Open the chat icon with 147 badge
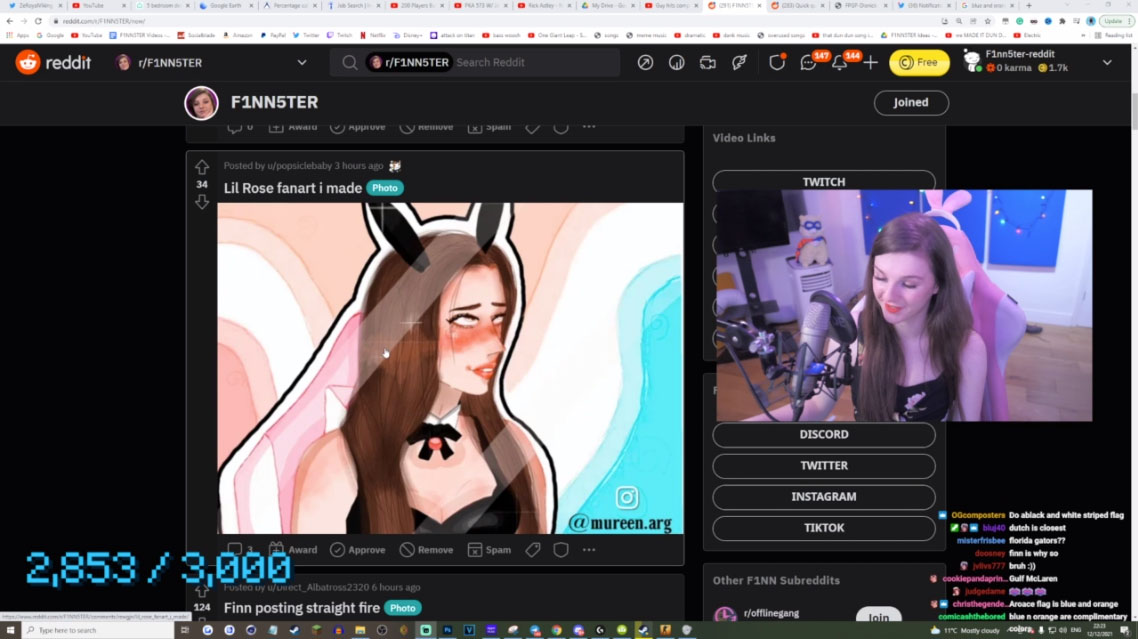 pyautogui.click(x=808, y=63)
